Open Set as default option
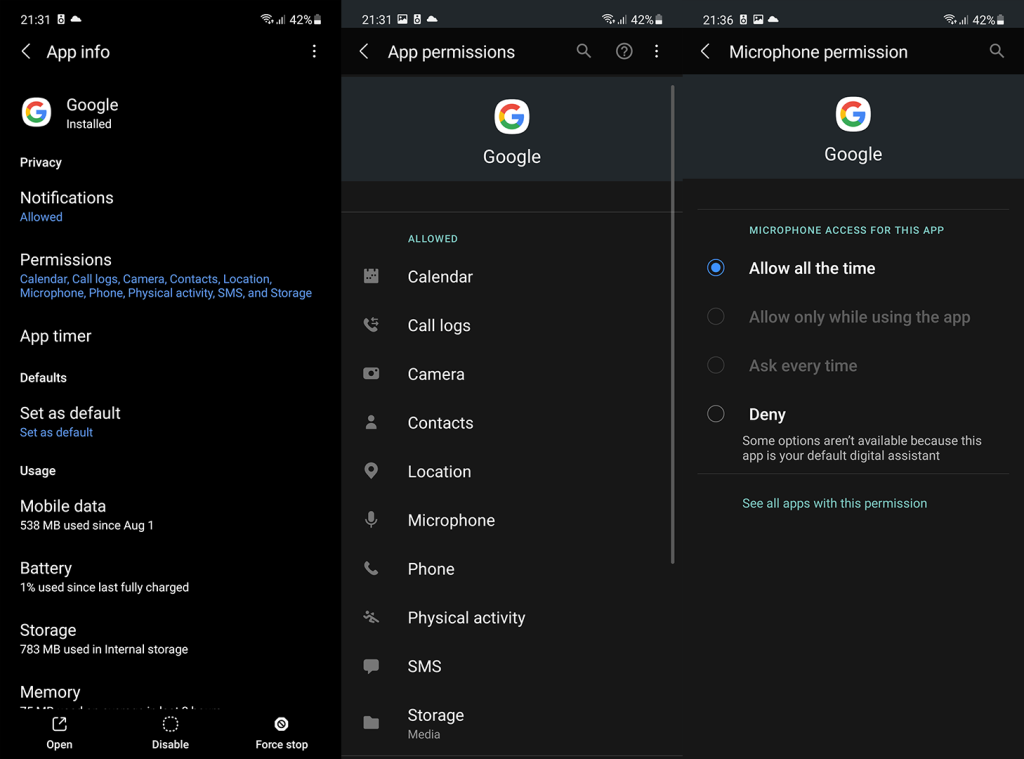The height and width of the screenshot is (759, 1024). pos(170,422)
